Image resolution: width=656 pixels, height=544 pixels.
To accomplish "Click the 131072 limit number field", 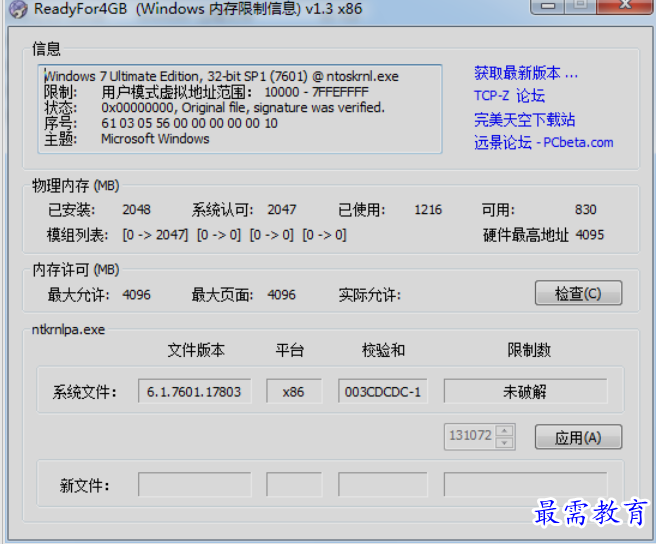I will point(470,436).
